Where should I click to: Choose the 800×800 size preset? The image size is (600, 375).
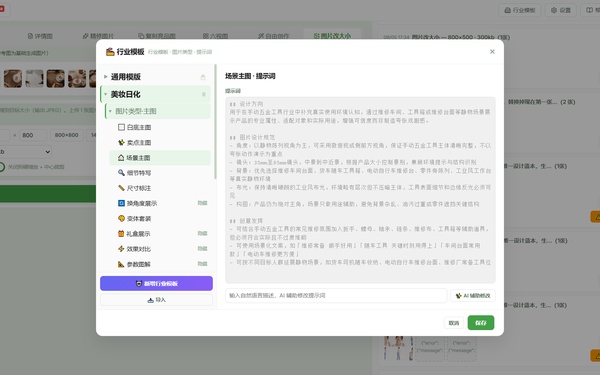(x=67, y=135)
